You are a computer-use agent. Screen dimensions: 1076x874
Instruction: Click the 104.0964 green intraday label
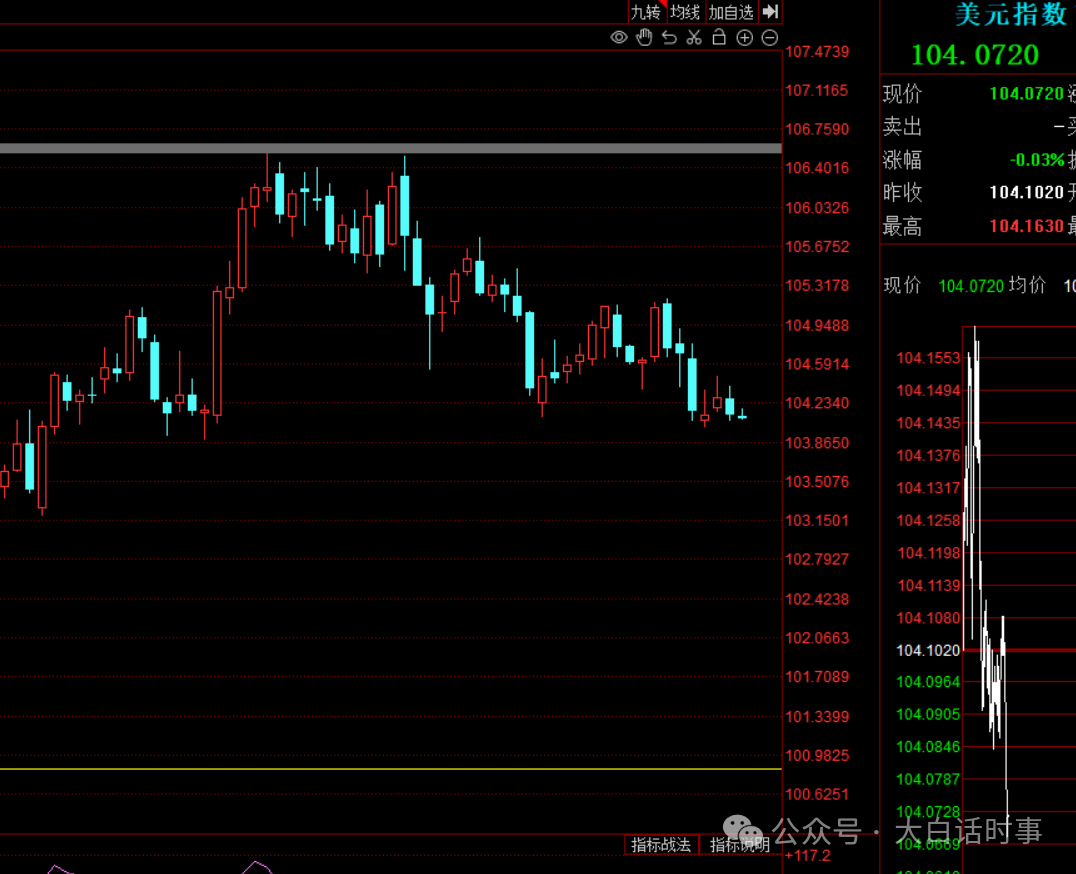click(x=928, y=681)
